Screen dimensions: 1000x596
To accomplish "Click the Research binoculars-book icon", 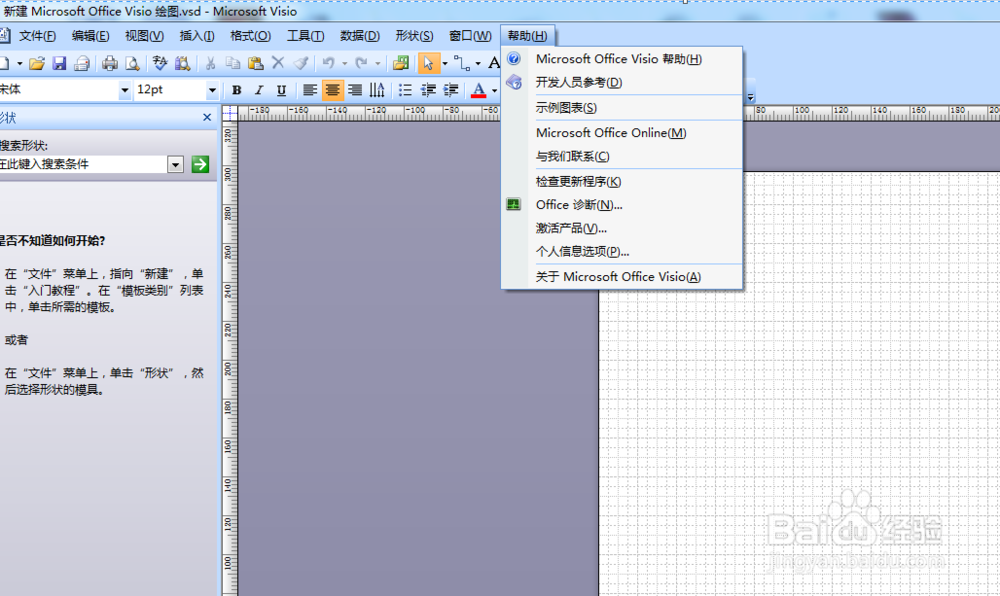I will (x=182, y=63).
